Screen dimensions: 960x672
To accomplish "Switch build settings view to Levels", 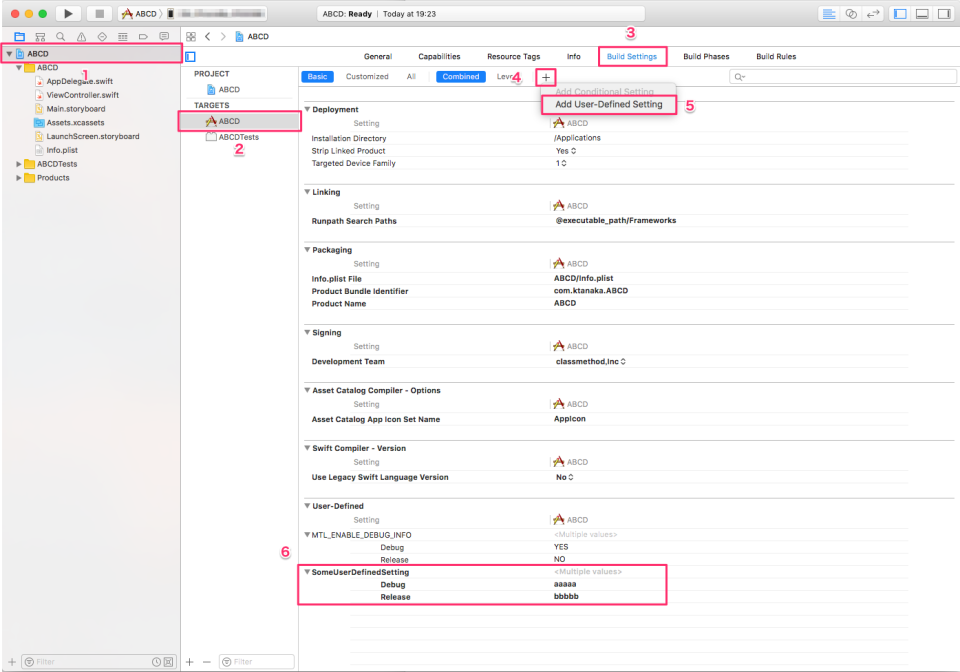I will 506,76.
